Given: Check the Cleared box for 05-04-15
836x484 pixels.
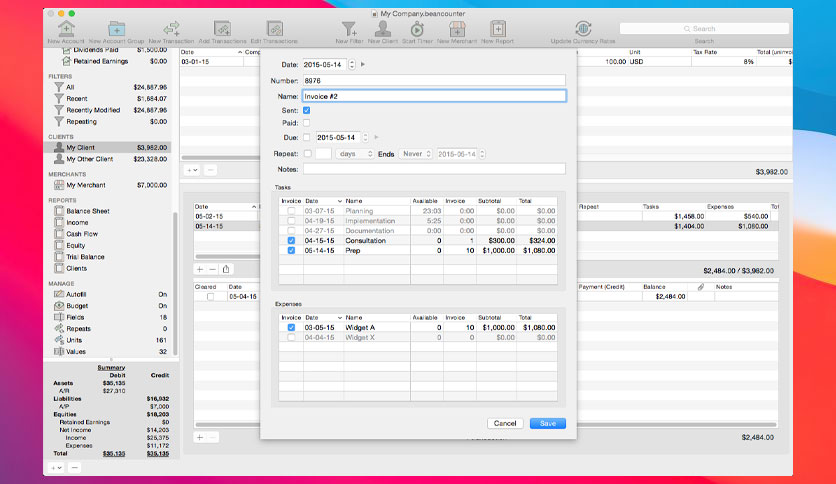Looking at the screenshot, I should (211, 296).
